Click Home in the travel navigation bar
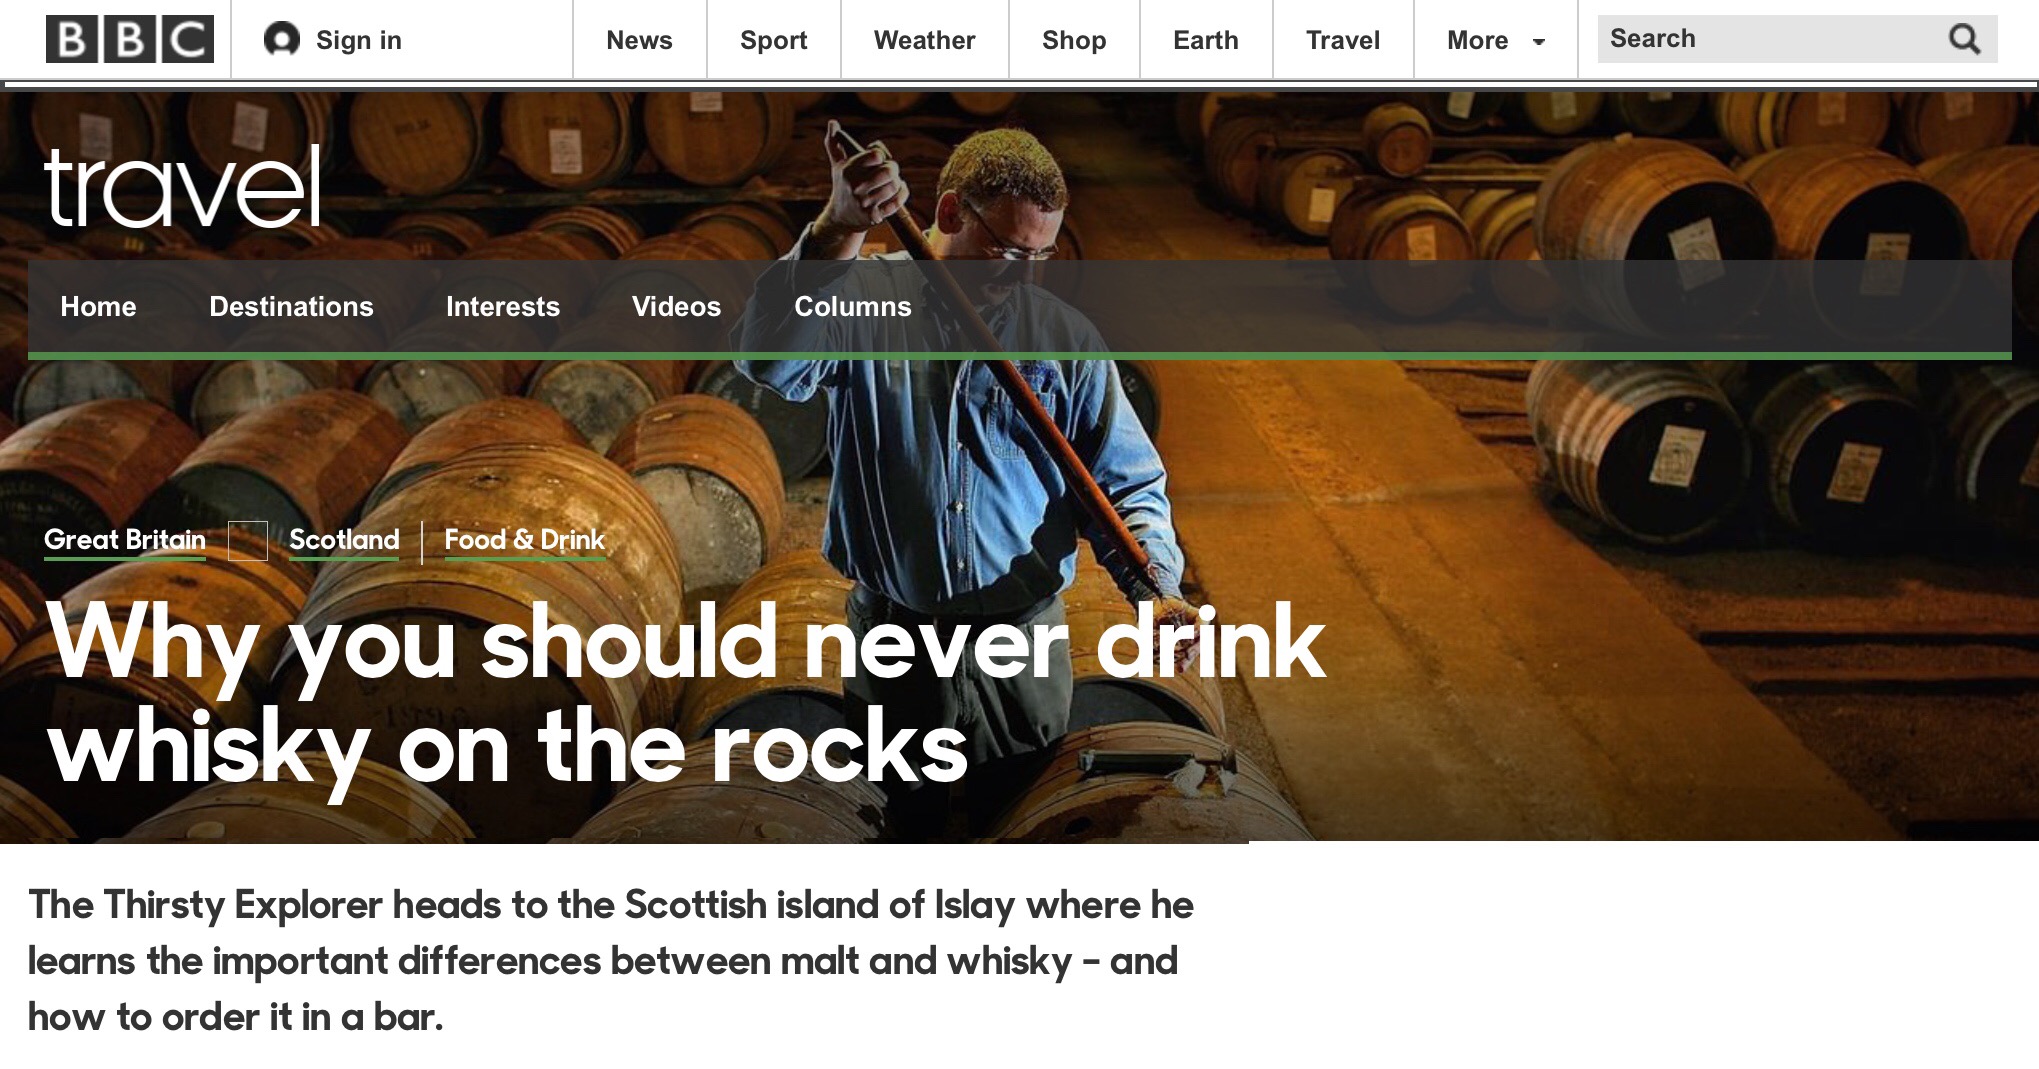 pyautogui.click(x=98, y=306)
